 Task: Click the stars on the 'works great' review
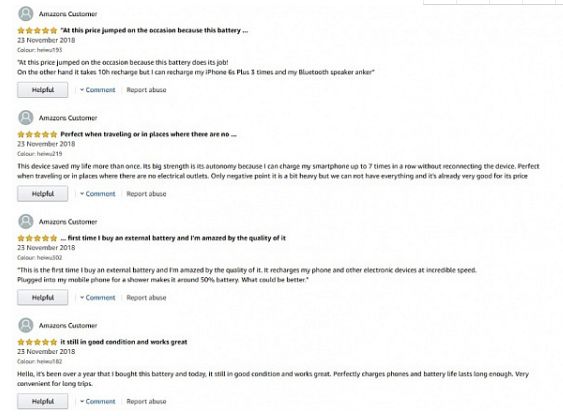click(37, 342)
